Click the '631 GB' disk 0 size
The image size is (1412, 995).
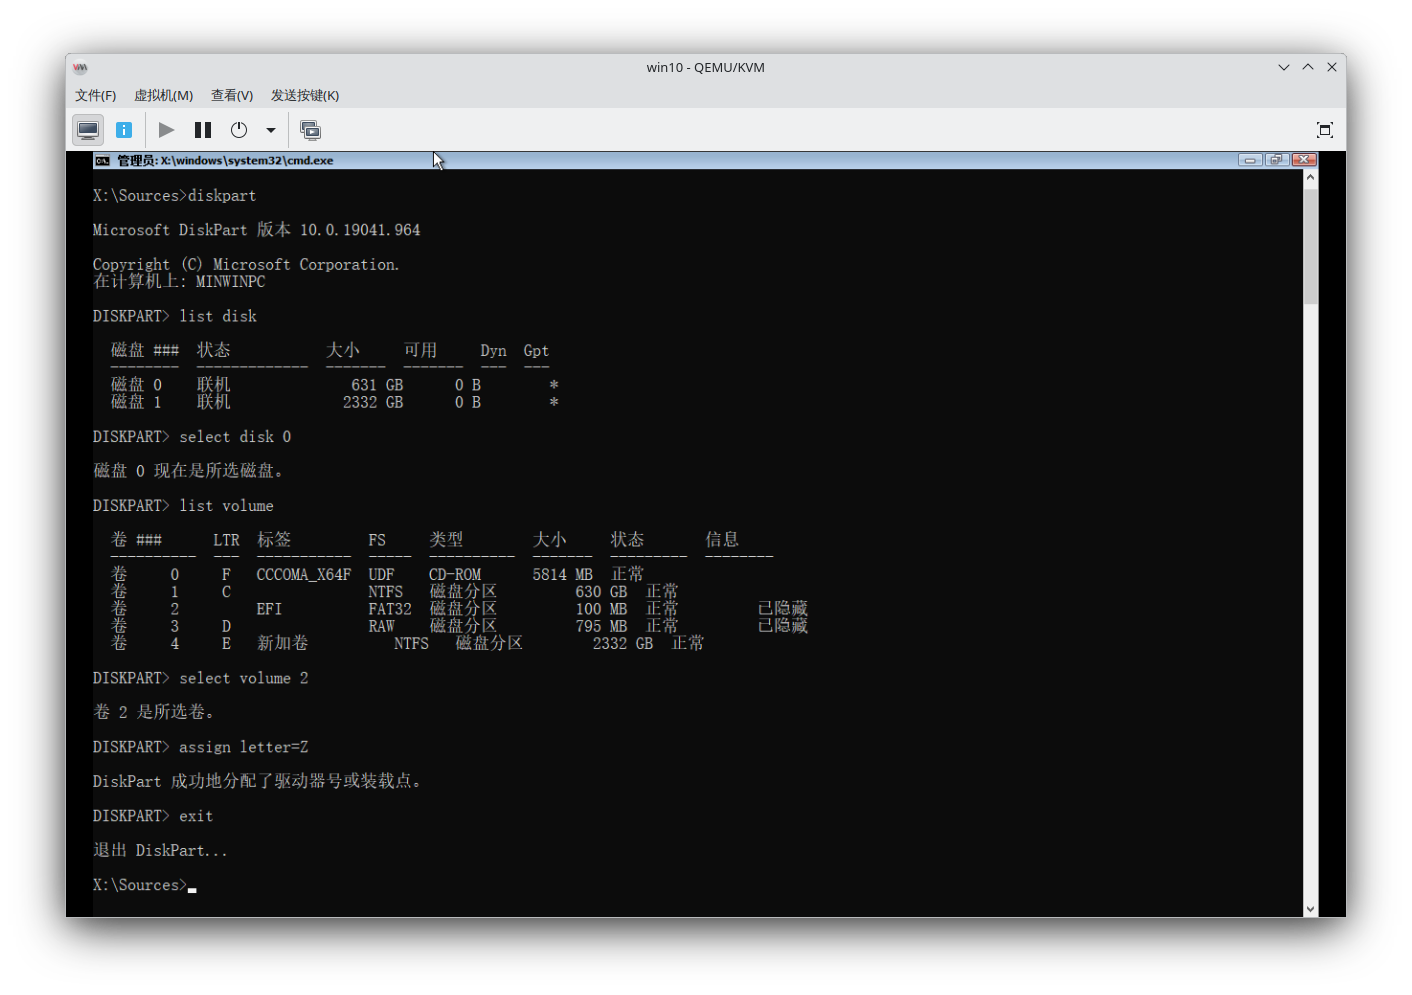(377, 385)
